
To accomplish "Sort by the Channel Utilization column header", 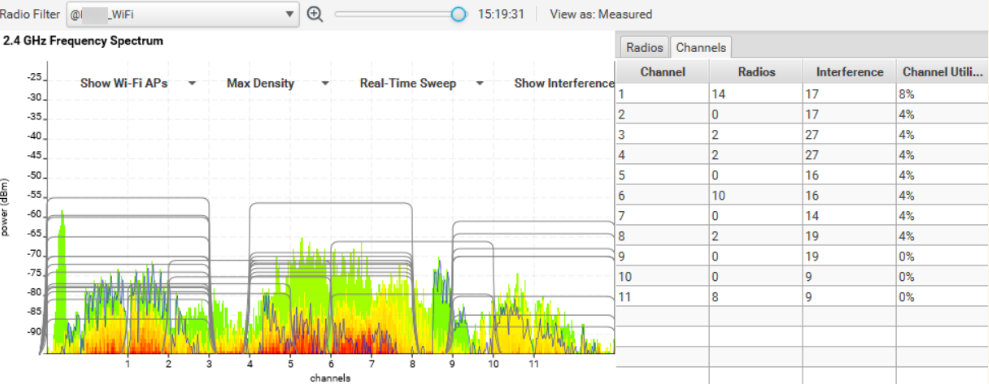I will click(942, 72).
